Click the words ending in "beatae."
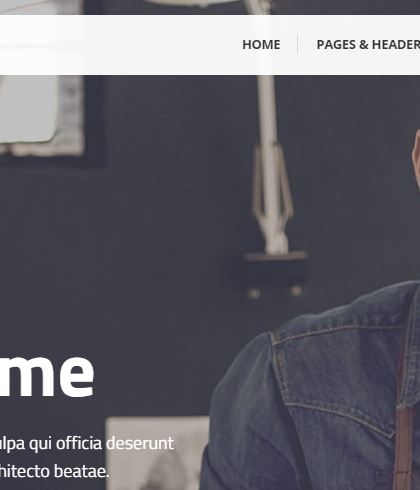The height and width of the screenshot is (490, 420). point(54,471)
